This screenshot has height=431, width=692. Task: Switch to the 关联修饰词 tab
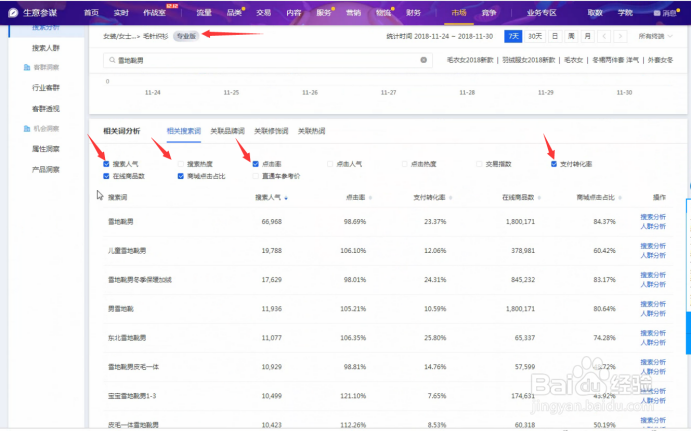pyautogui.click(x=271, y=131)
